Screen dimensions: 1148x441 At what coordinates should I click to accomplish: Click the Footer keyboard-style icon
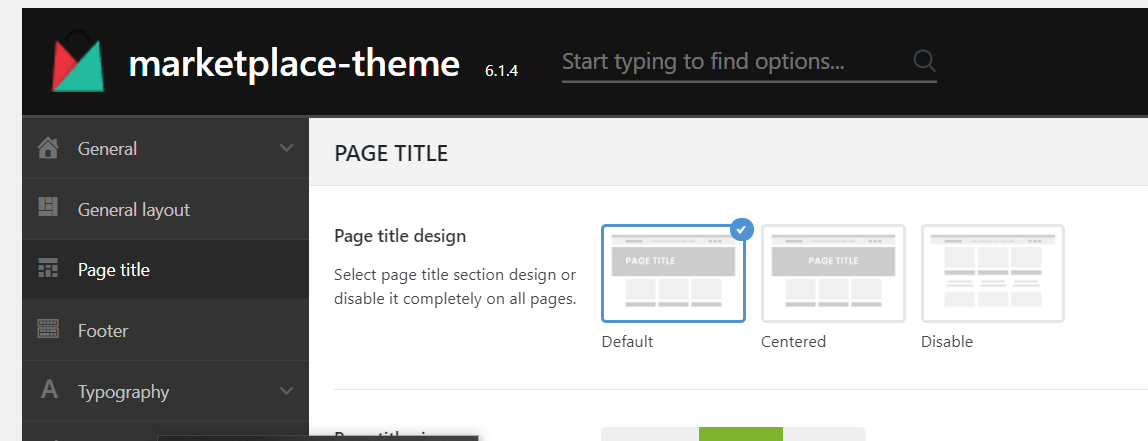tap(48, 330)
